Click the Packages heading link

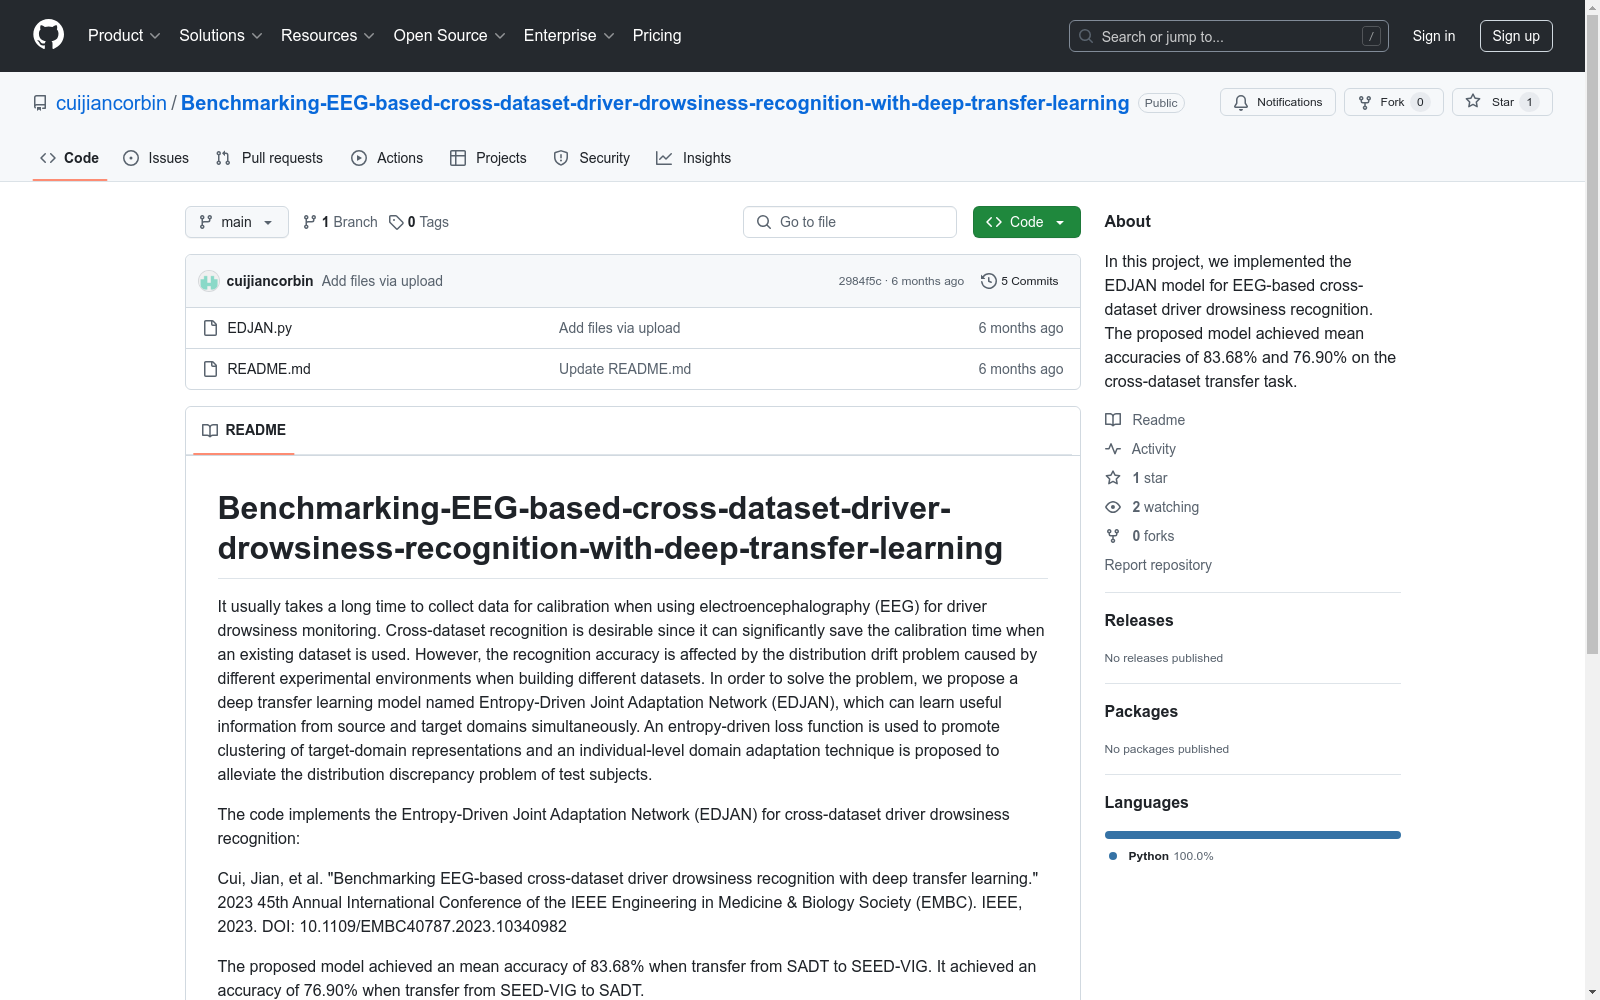point(1141,711)
